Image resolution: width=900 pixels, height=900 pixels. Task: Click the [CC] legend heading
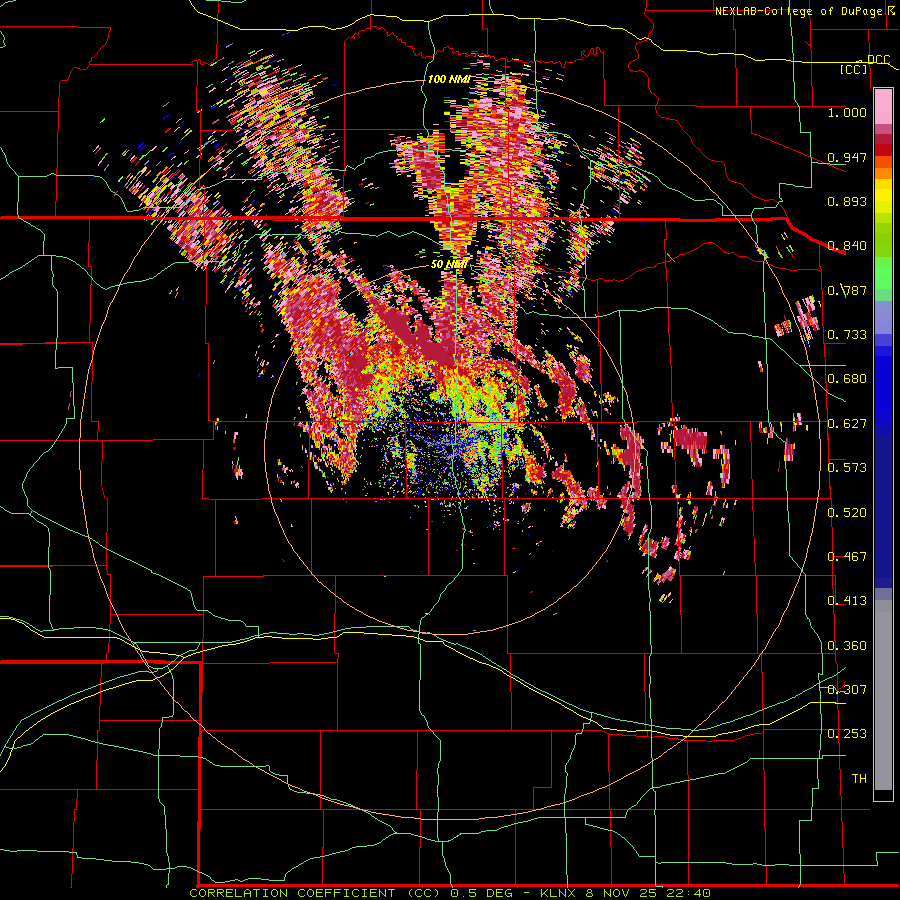tap(854, 69)
